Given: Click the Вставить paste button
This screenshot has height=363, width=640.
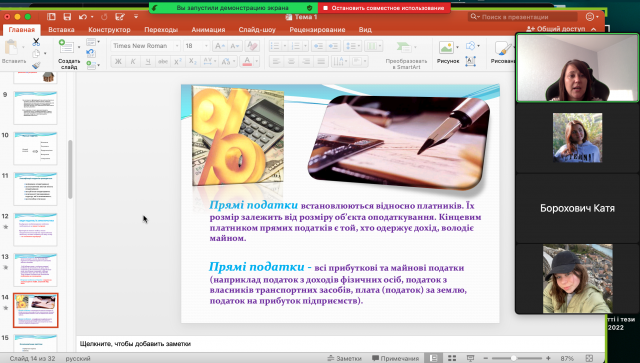Looking at the screenshot, I should click(x=13, y=52).
